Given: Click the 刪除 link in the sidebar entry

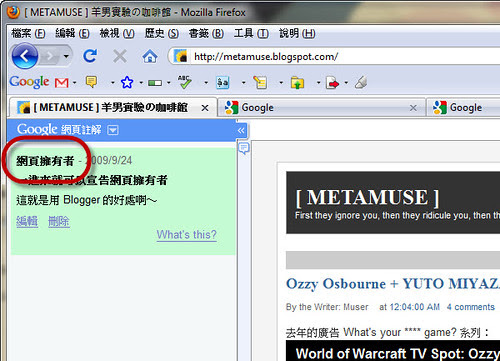Looking at the screenshot, I should tap(59, 221).
